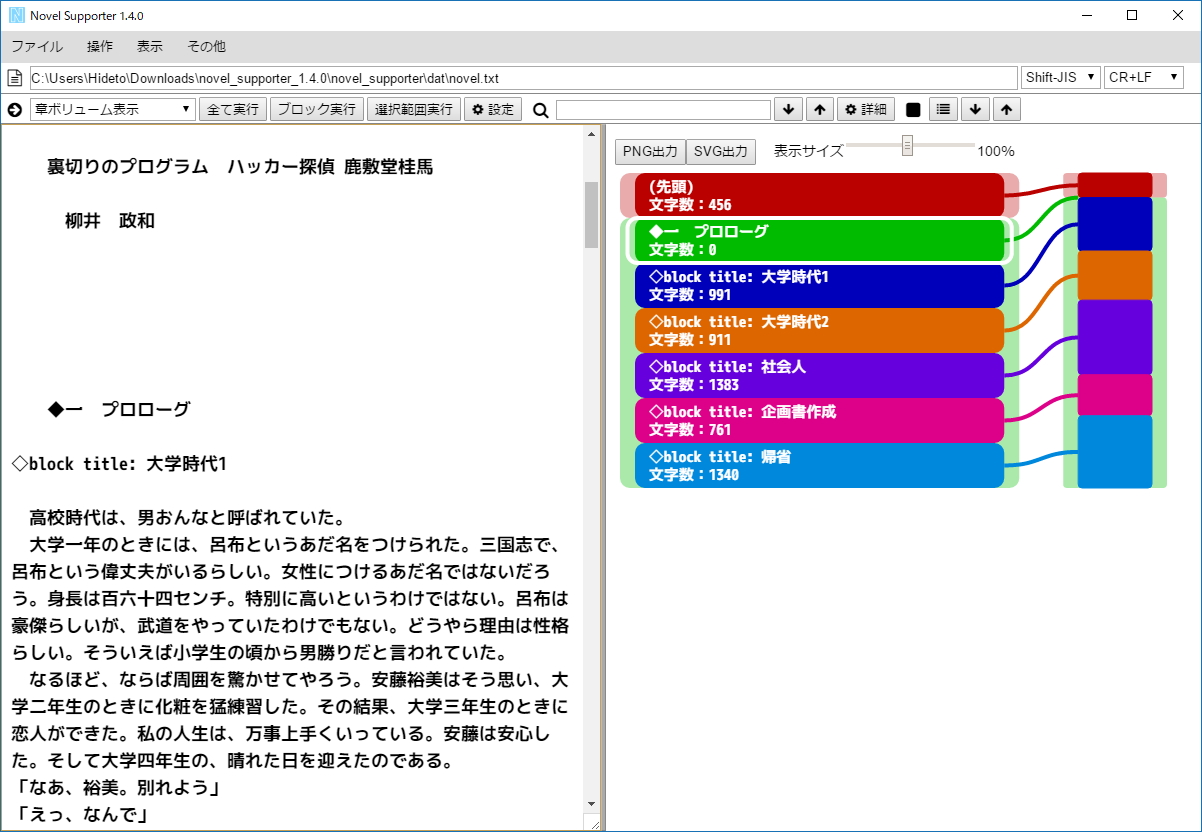Open the 詳細 search detail settings
This screenshot has height=832, width=1202.
pyautogui.click(x=865, y=109)
